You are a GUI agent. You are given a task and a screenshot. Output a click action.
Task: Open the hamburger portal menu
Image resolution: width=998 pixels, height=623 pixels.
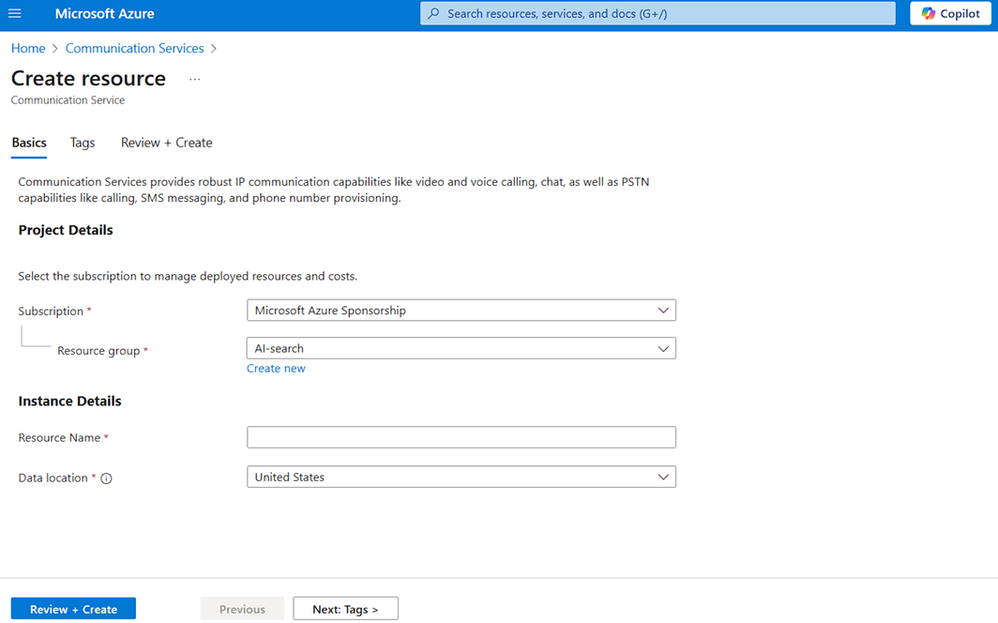[x=15, y=13]
